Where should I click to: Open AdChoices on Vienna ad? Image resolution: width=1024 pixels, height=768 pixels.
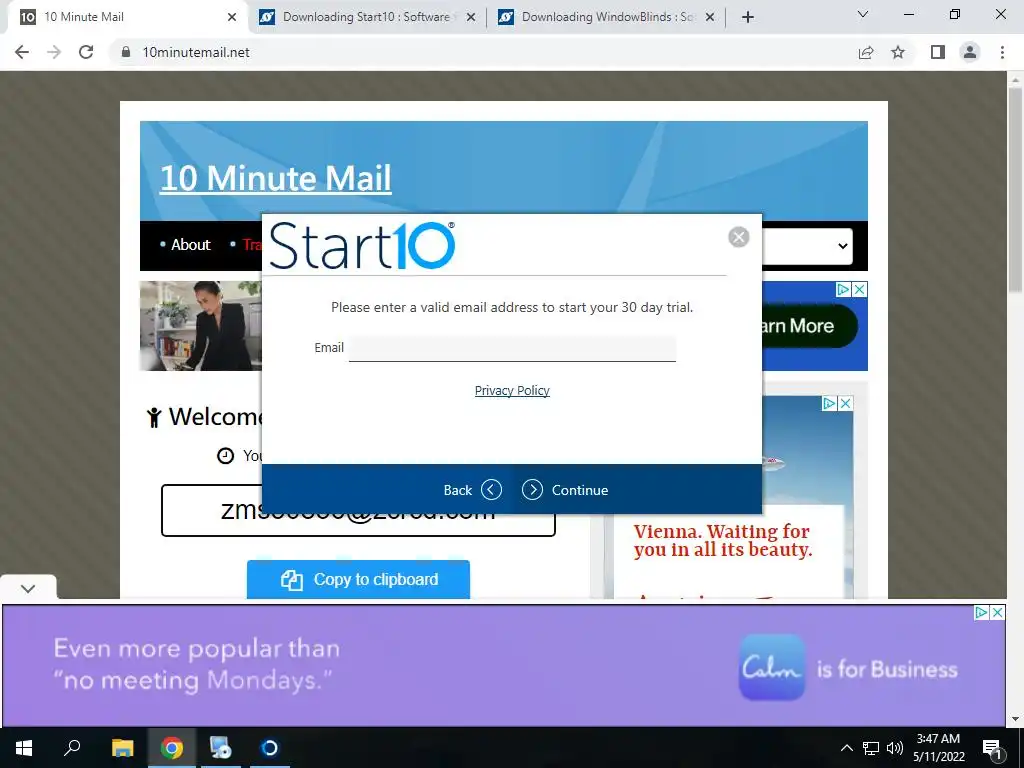click(x=829, y=404)
